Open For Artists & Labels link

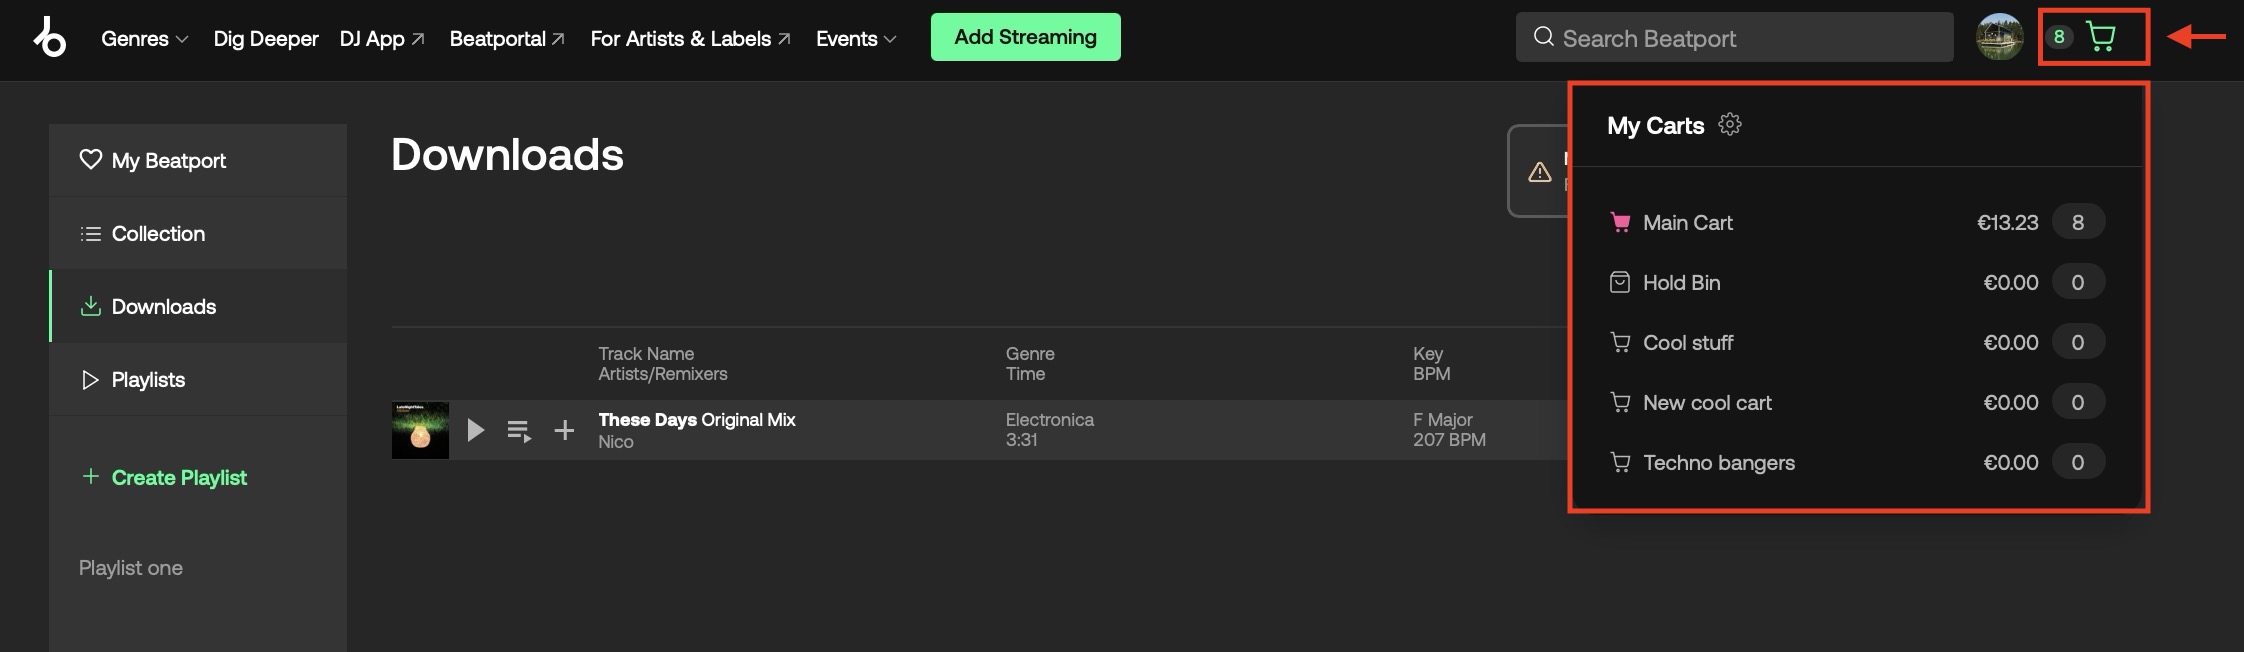click(690, 38)
